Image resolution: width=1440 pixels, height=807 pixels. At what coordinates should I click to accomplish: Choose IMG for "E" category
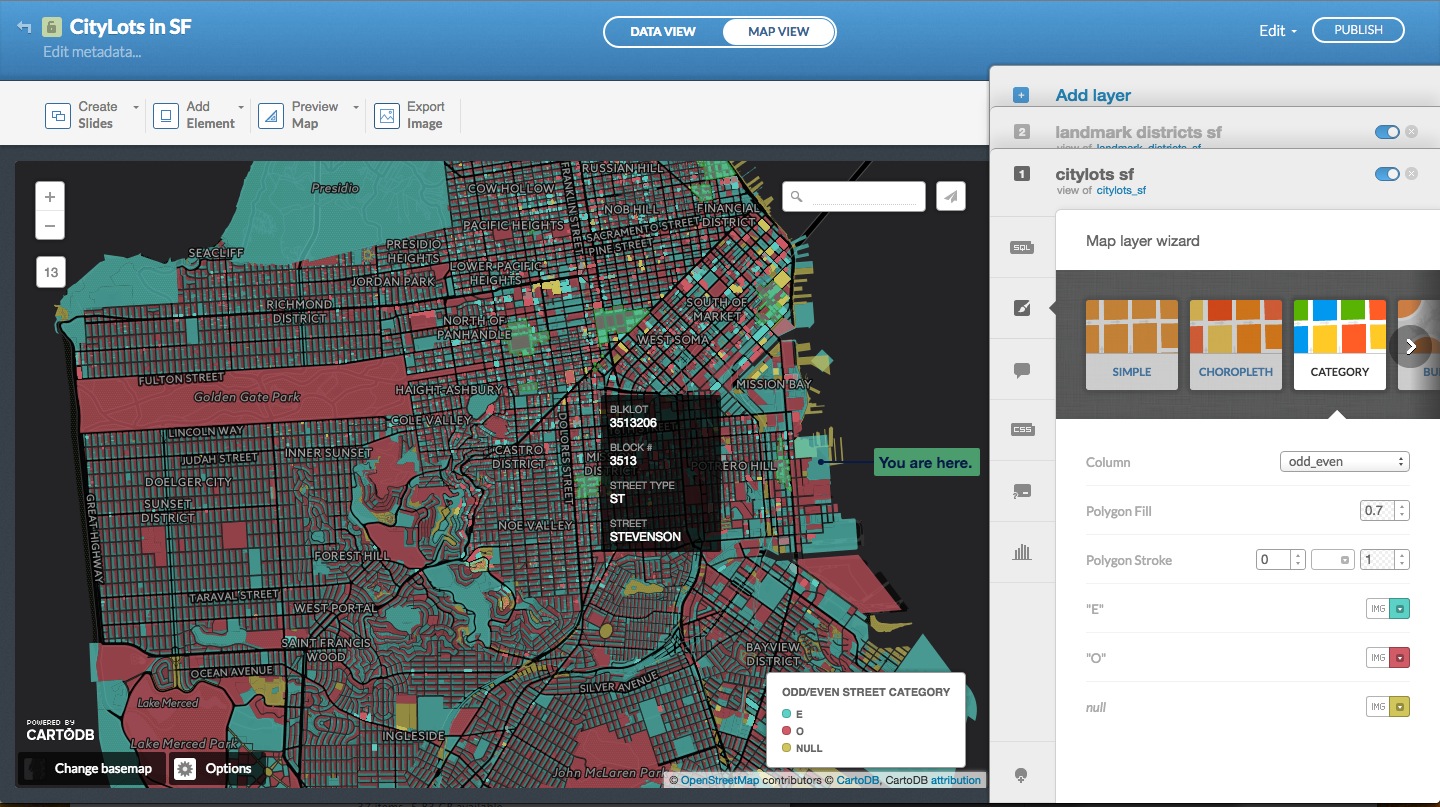(1378, 608)
